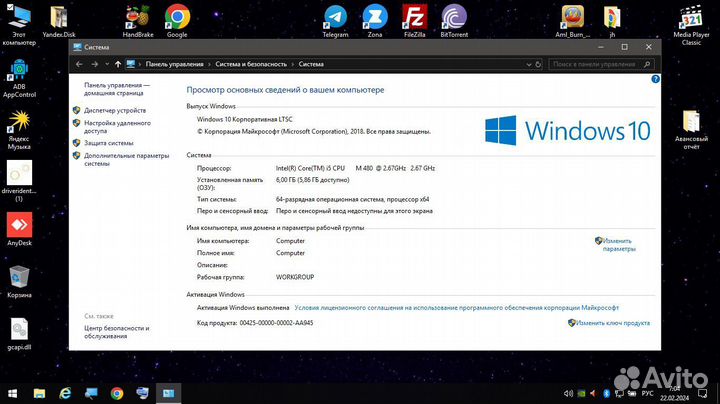The image size is (720, 404).
Task: Click the text Windows 10 Корпоративная LTSC
Action: tap(245, 119)
